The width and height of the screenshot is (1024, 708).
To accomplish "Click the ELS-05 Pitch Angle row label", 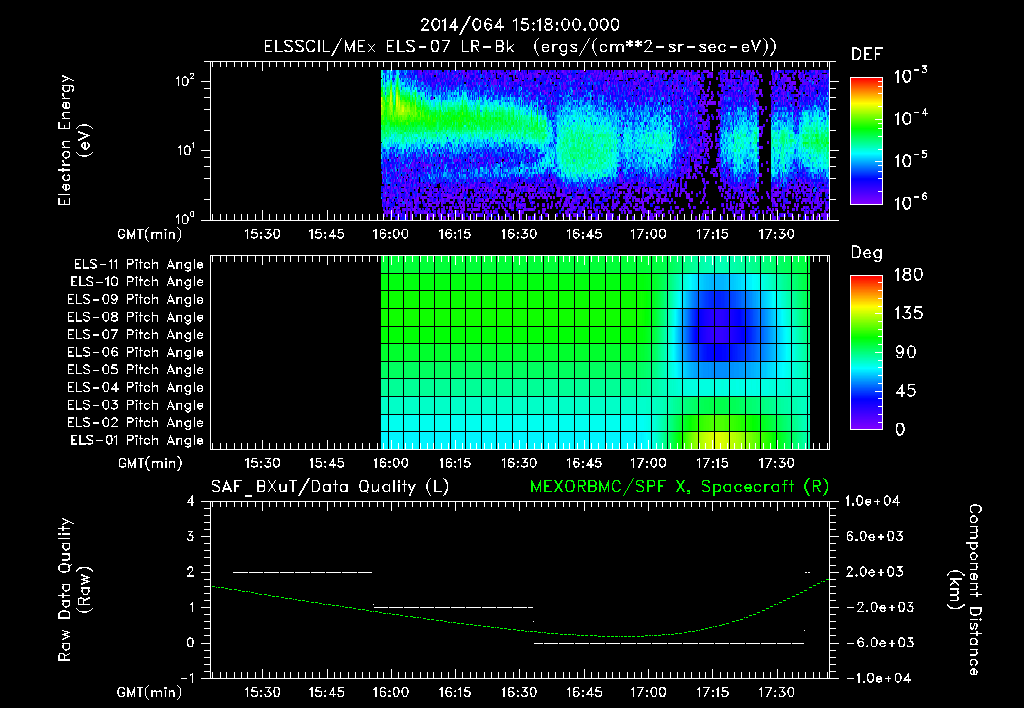I will coord(135,370).
